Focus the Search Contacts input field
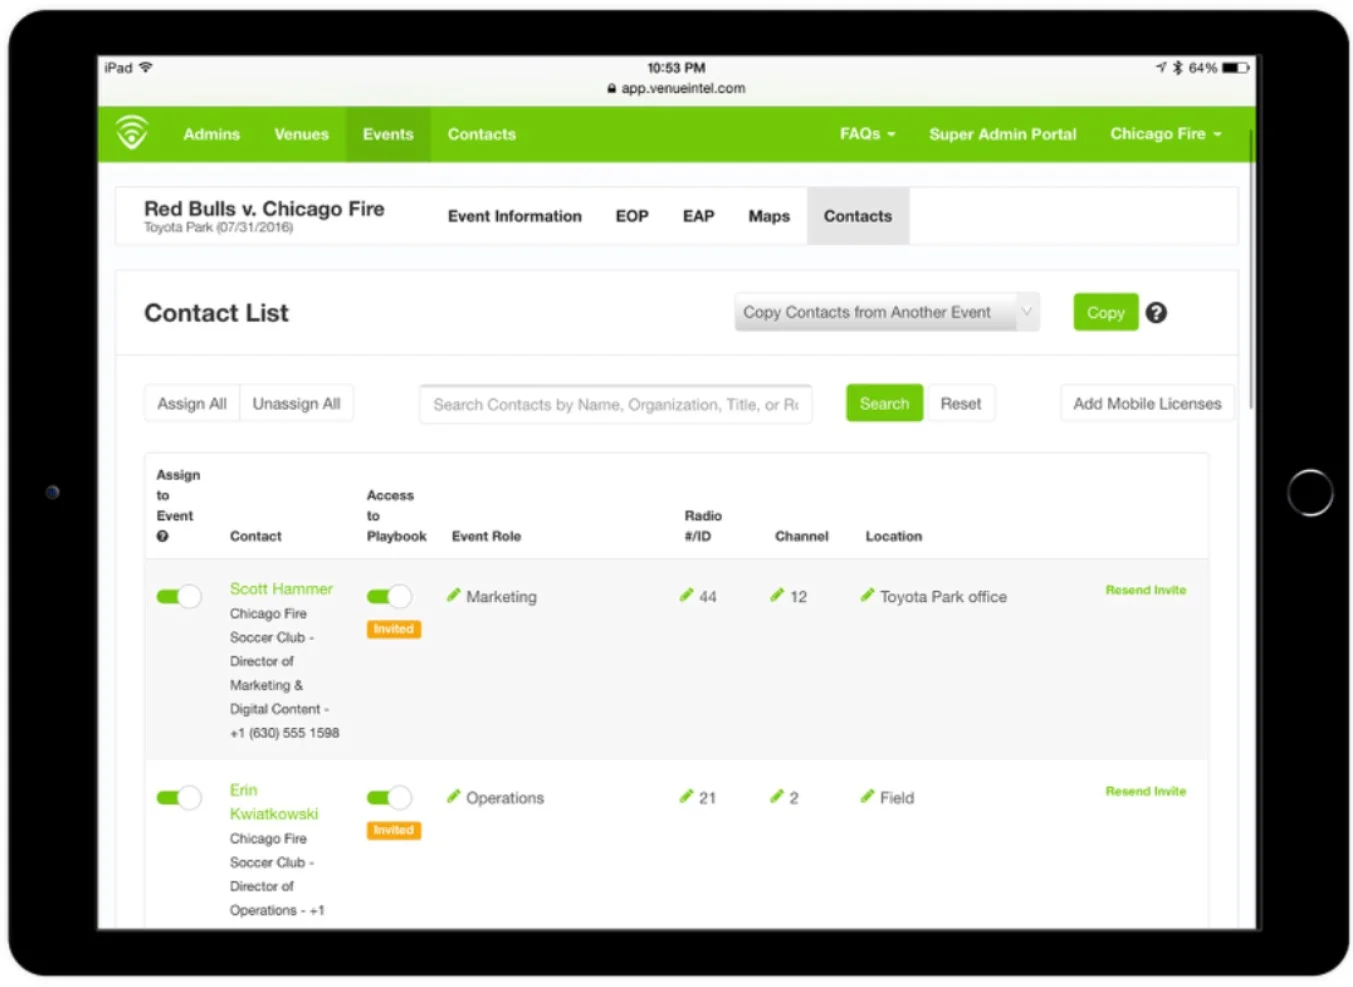1353x987 pixels. point(616,404)
